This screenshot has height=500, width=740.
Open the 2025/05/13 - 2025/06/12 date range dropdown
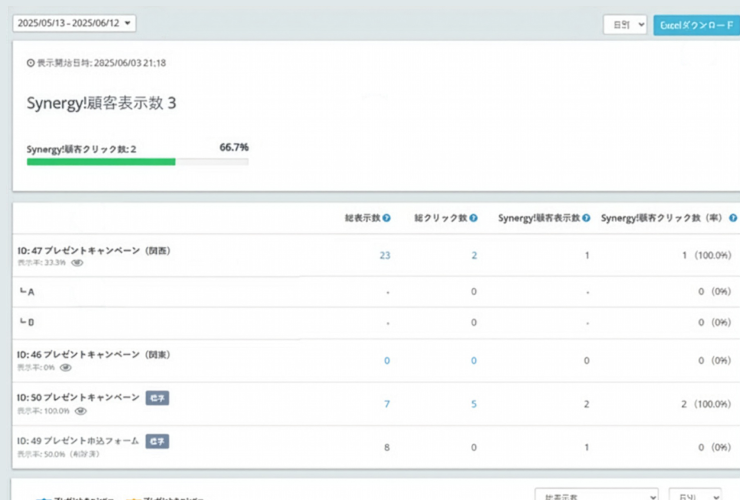75,23
